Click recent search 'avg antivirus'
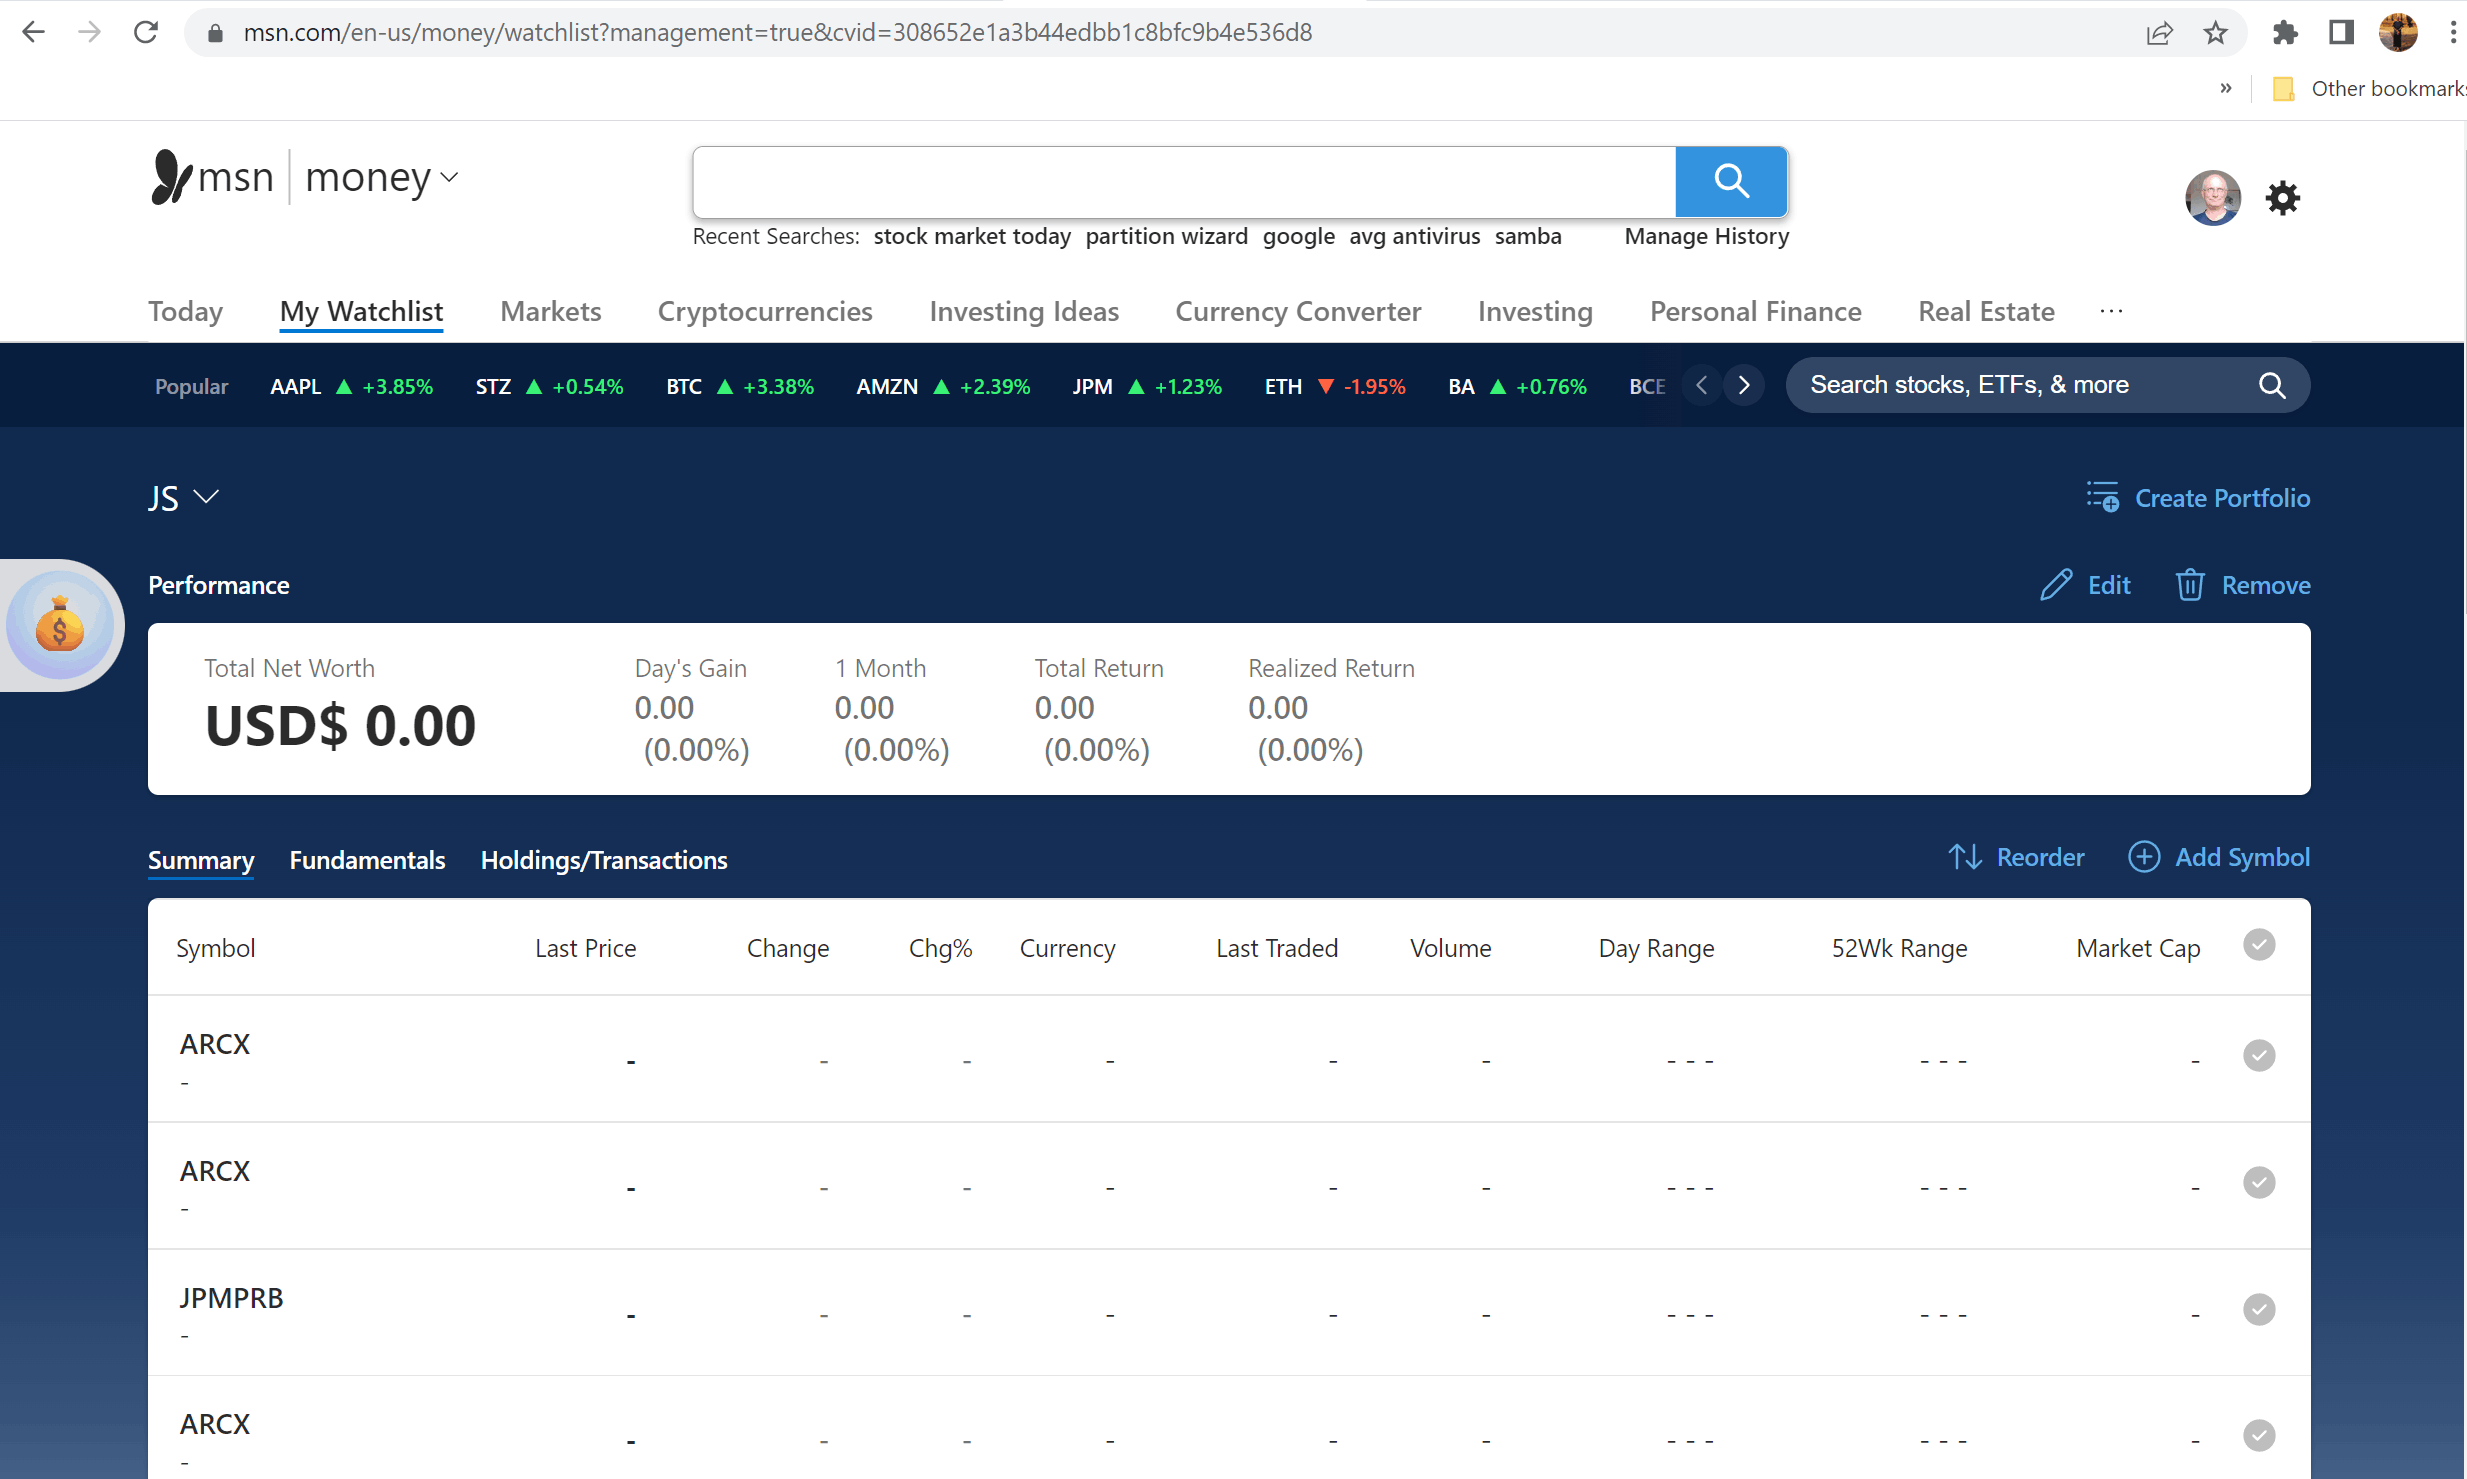The height and width of the screenshot is (1479, 2467). pyautogui.click(x=1414, y=236)
